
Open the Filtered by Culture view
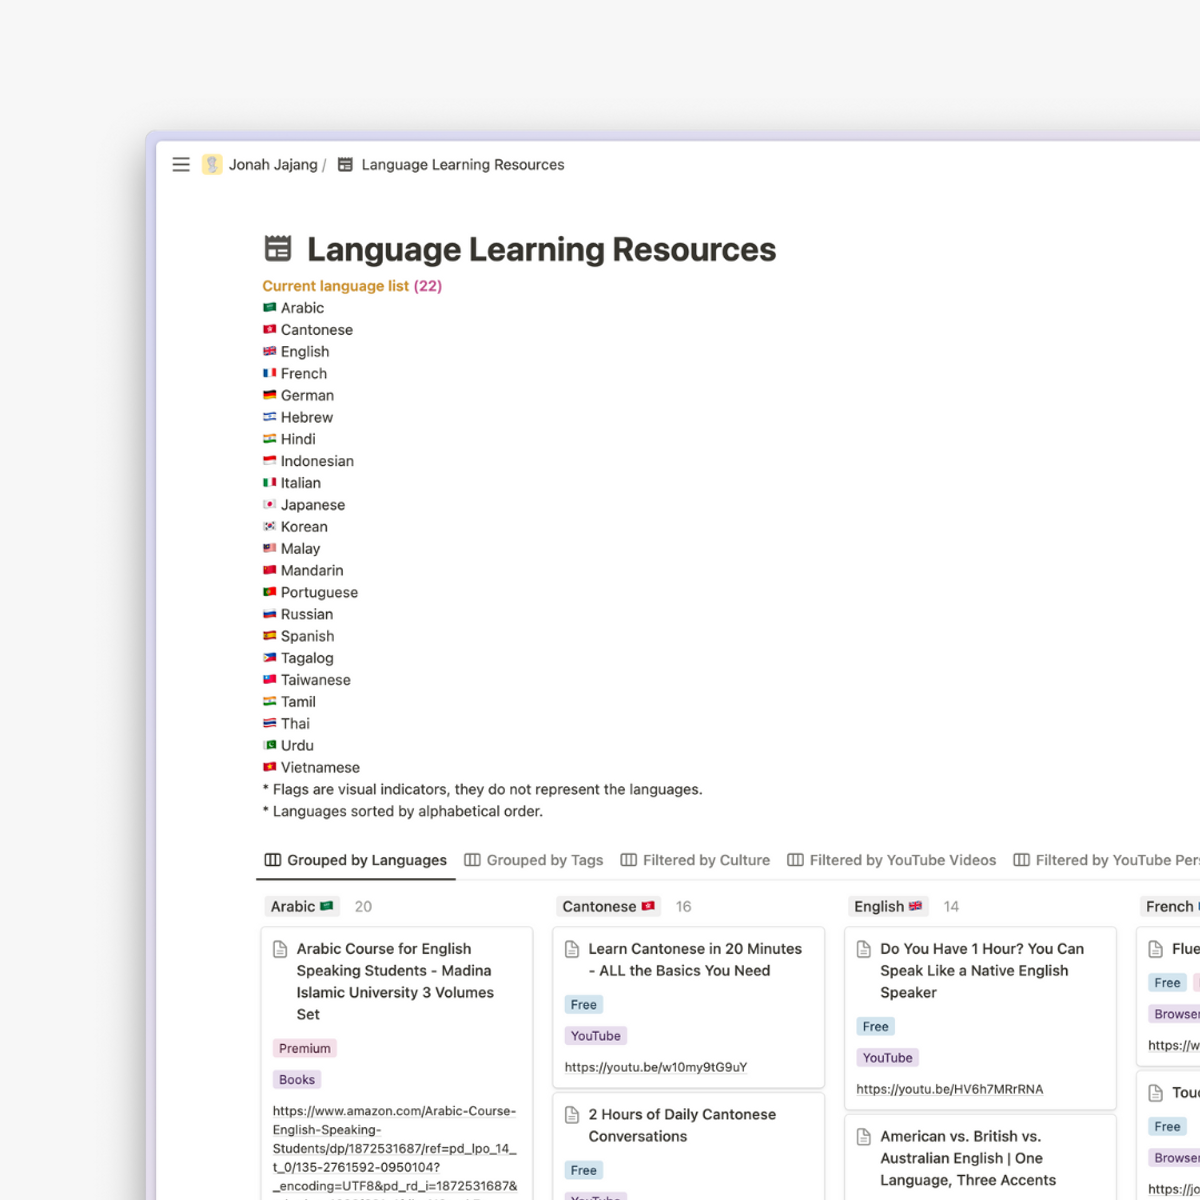(695, 860)
